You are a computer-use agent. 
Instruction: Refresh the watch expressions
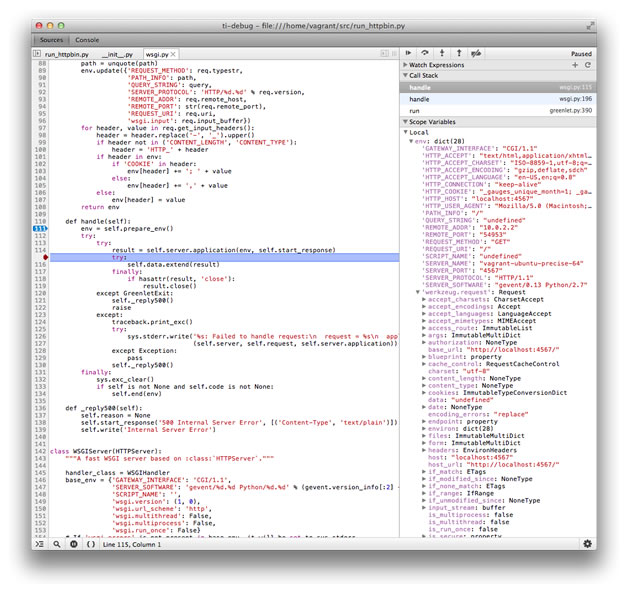coord(588,64)
